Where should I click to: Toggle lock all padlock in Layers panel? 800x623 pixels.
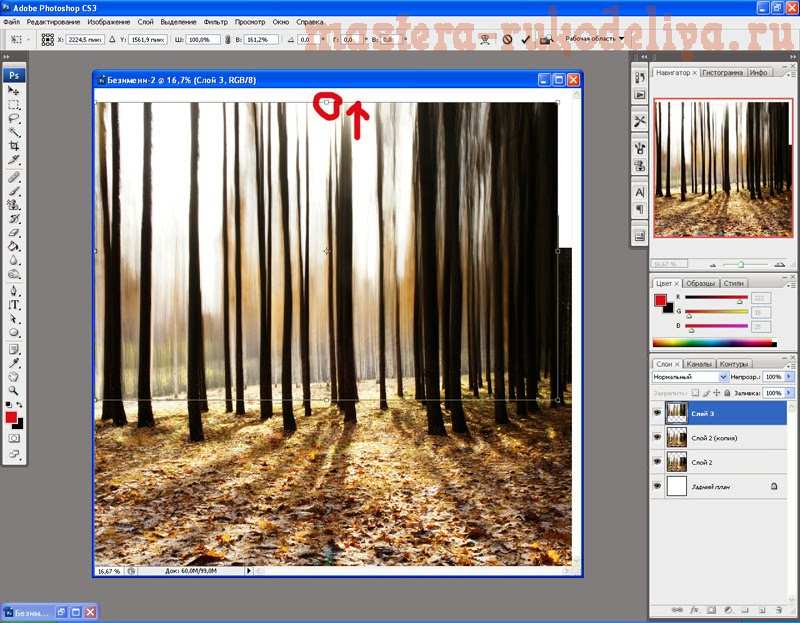point(727,393)
